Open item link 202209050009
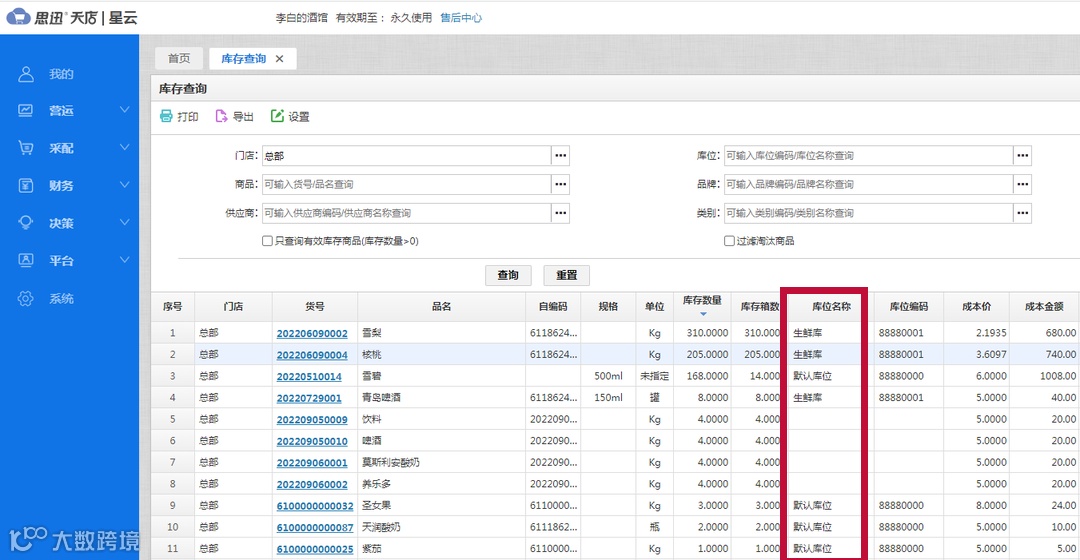 (x=312, y=419)
